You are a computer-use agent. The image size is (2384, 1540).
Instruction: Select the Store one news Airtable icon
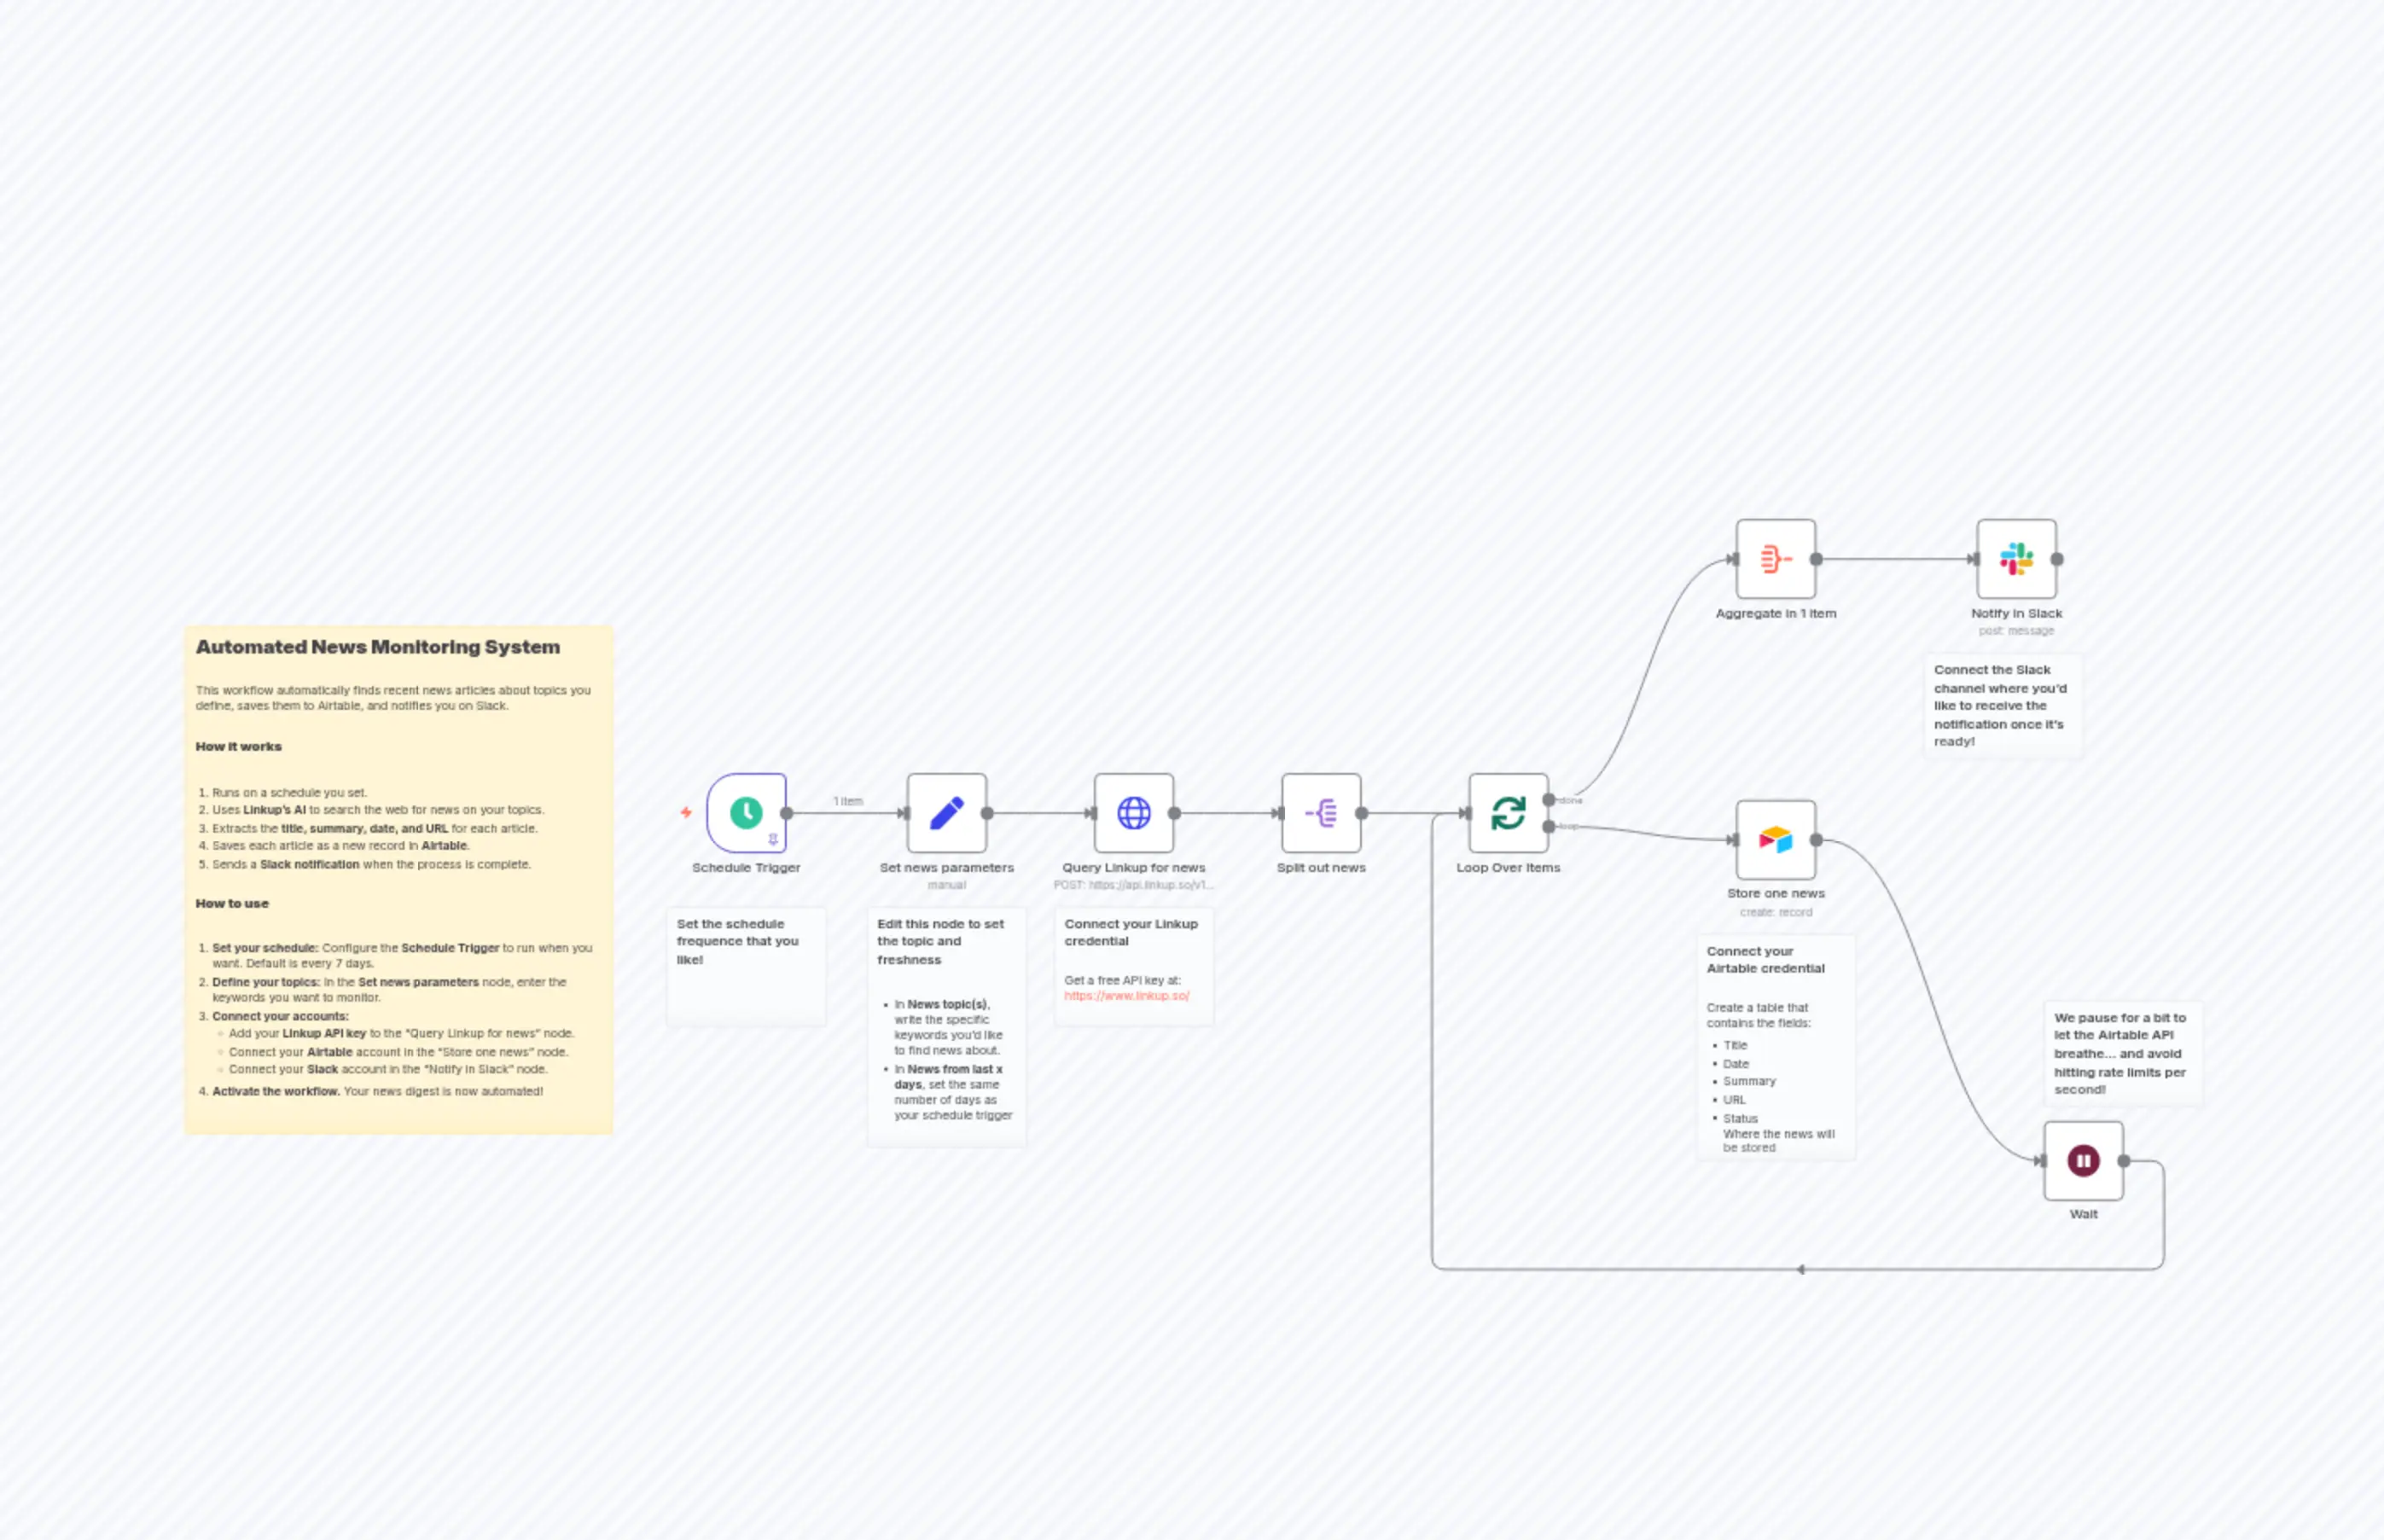pos(1776,839)
